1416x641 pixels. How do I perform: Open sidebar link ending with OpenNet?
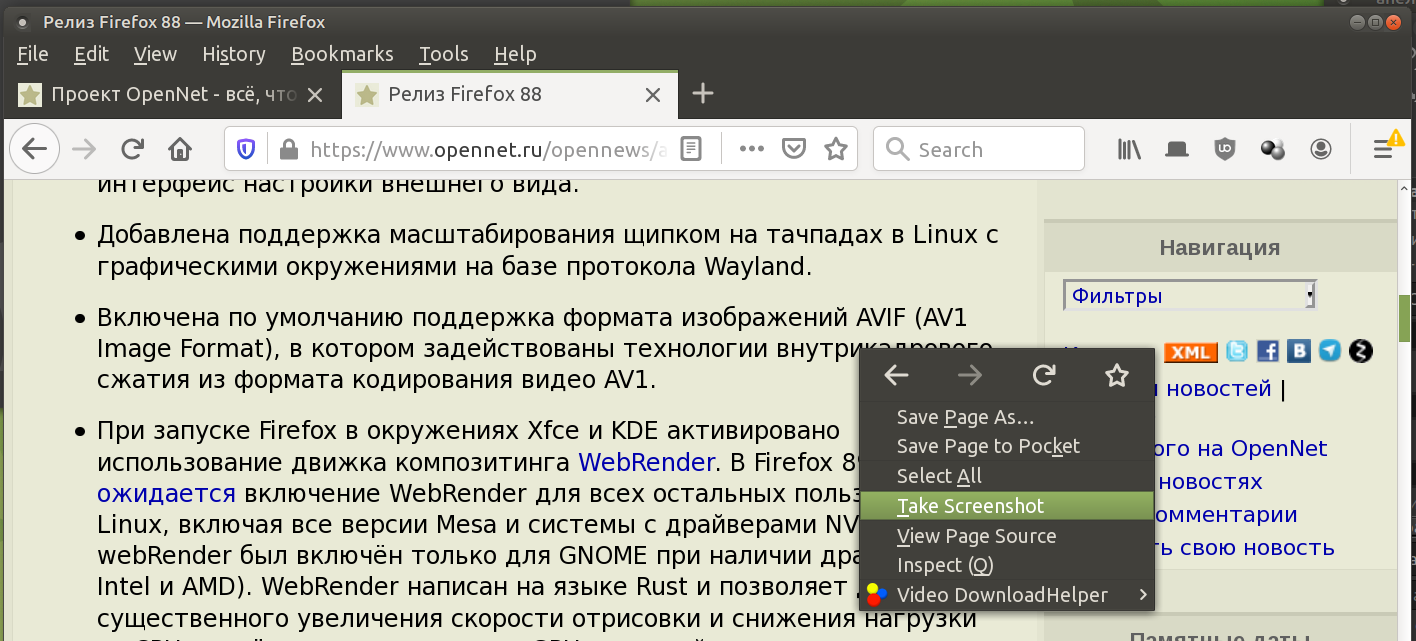(1243, 449)
